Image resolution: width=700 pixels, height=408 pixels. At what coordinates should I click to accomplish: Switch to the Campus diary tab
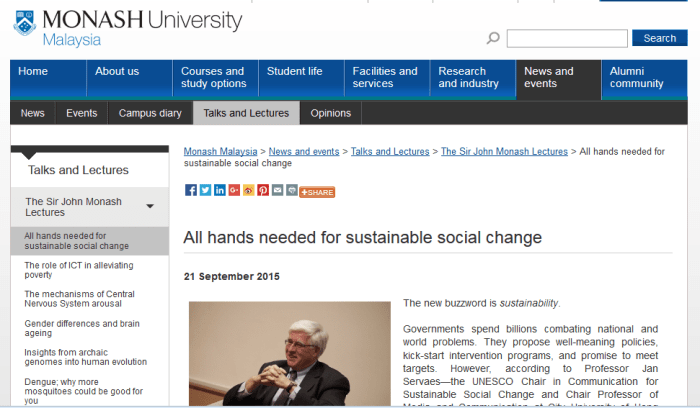150,113
